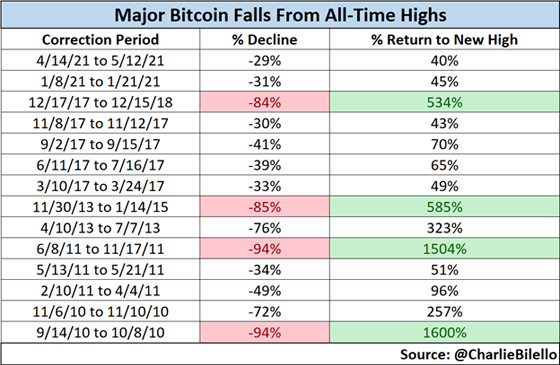Click the green 1504% return cell
This screenshot has height=365, width=560.
click(x=445, y=249)
